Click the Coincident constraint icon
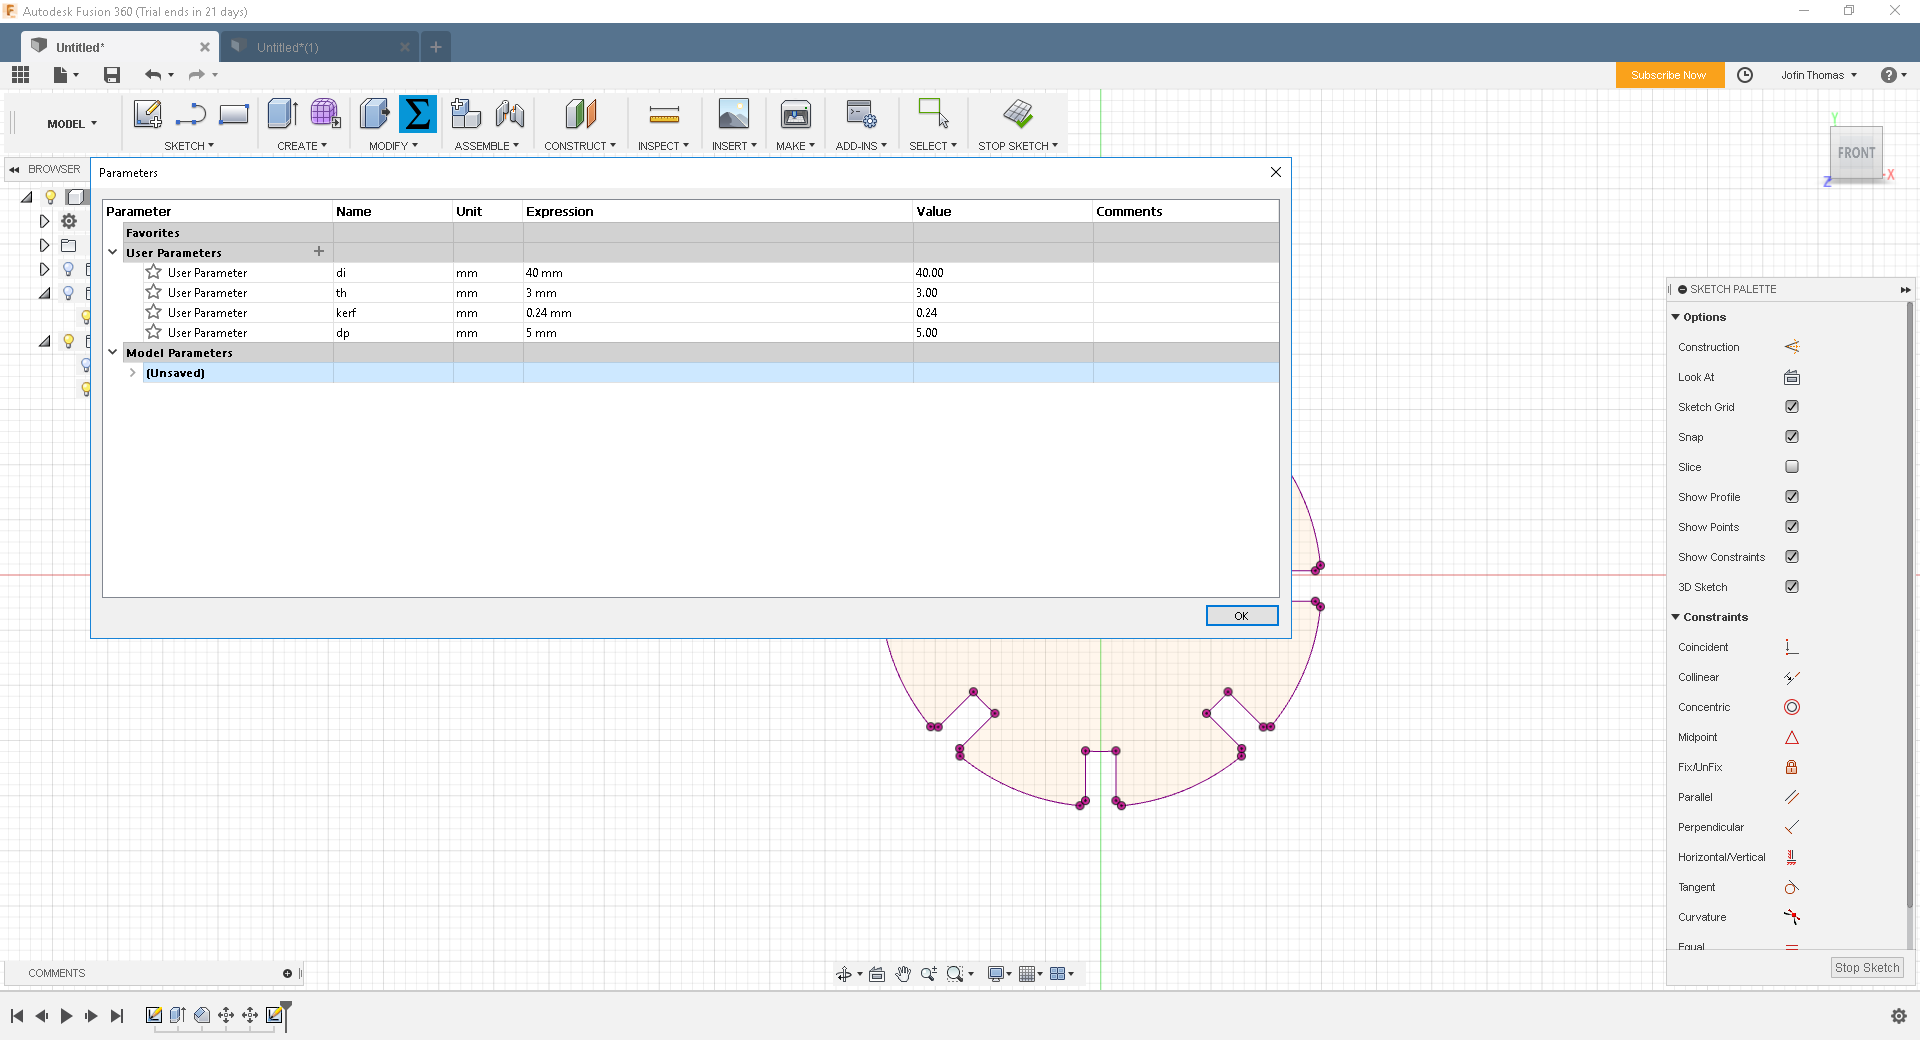 tap(1791, 647)
